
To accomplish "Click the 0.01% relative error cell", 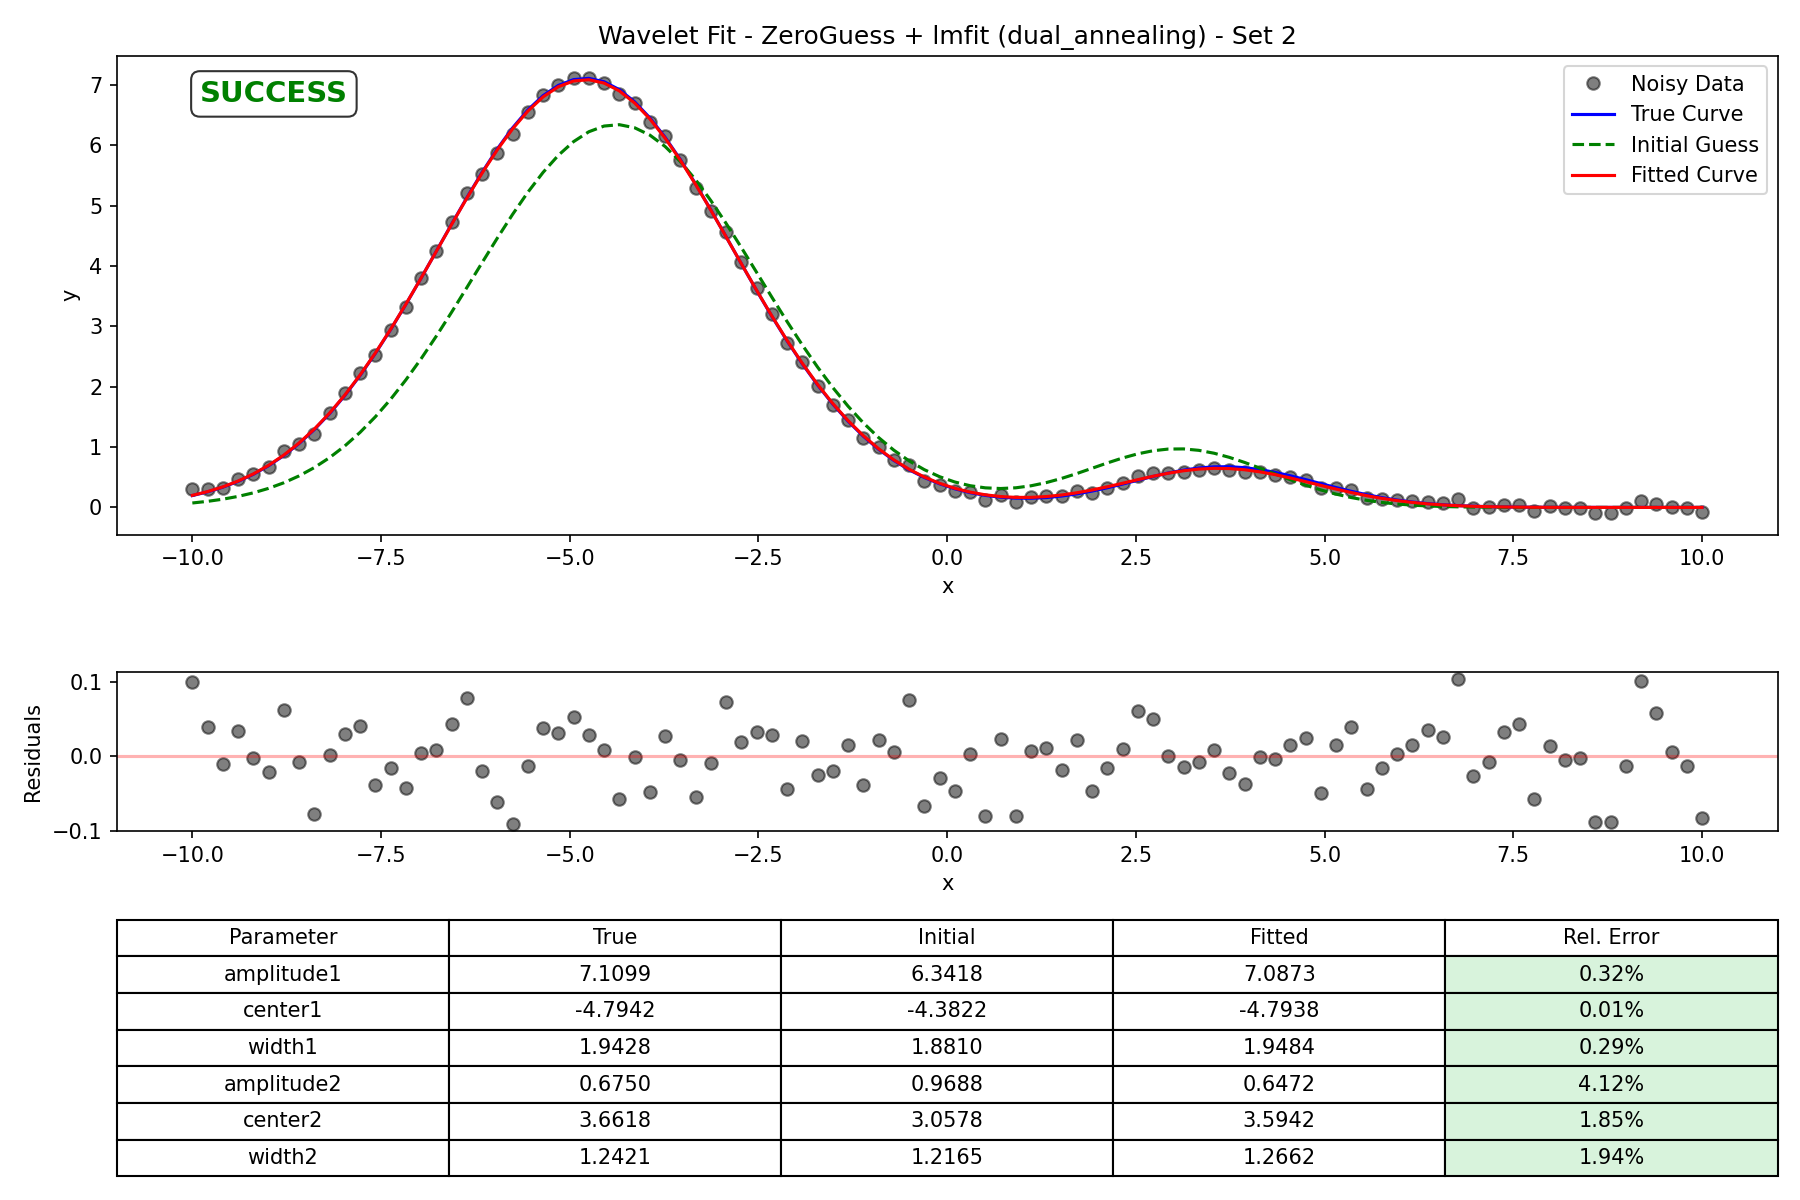I will (x=1611, y=1011).
